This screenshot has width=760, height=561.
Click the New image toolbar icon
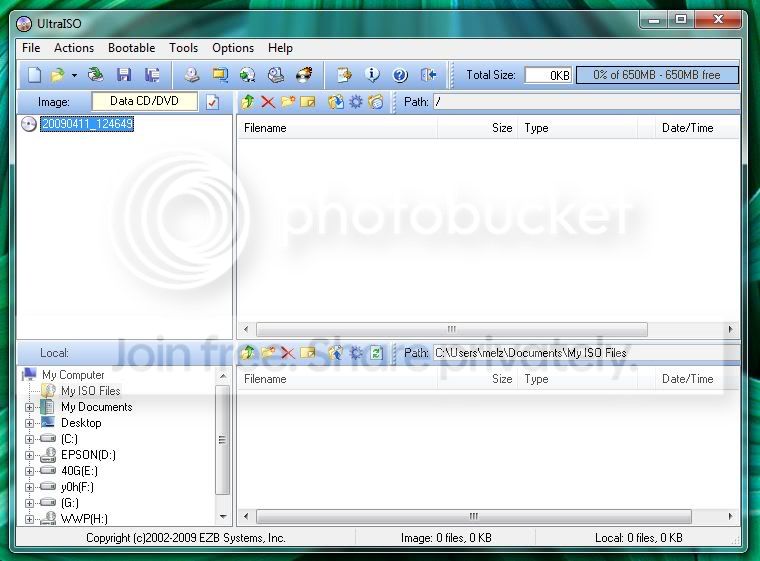pos(34,75)
